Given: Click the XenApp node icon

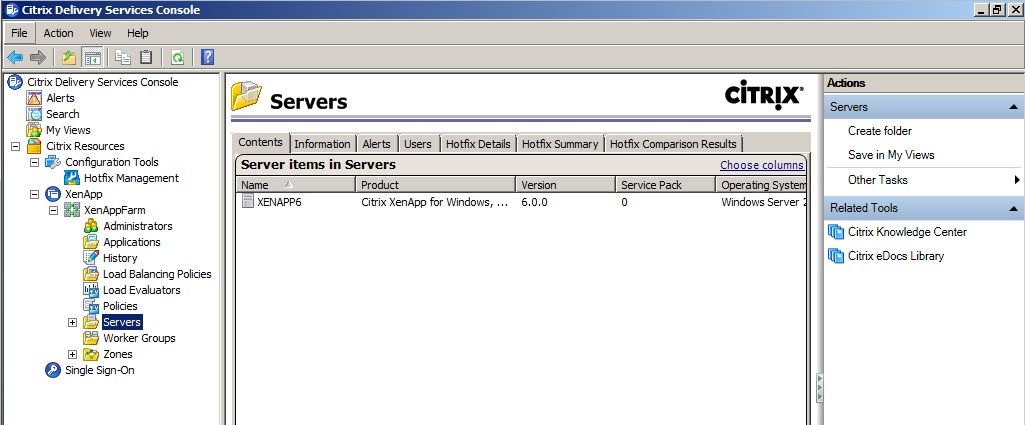Looking at the screenshot, I should (x=53, y=194).
